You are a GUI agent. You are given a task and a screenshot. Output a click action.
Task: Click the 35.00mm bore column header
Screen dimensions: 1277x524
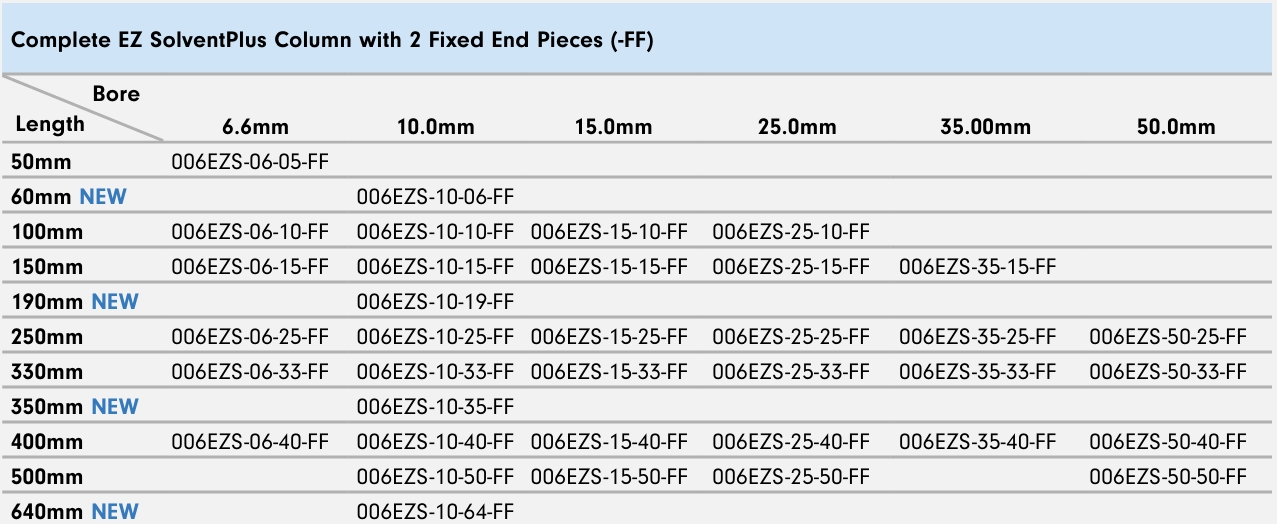[985, 127]
